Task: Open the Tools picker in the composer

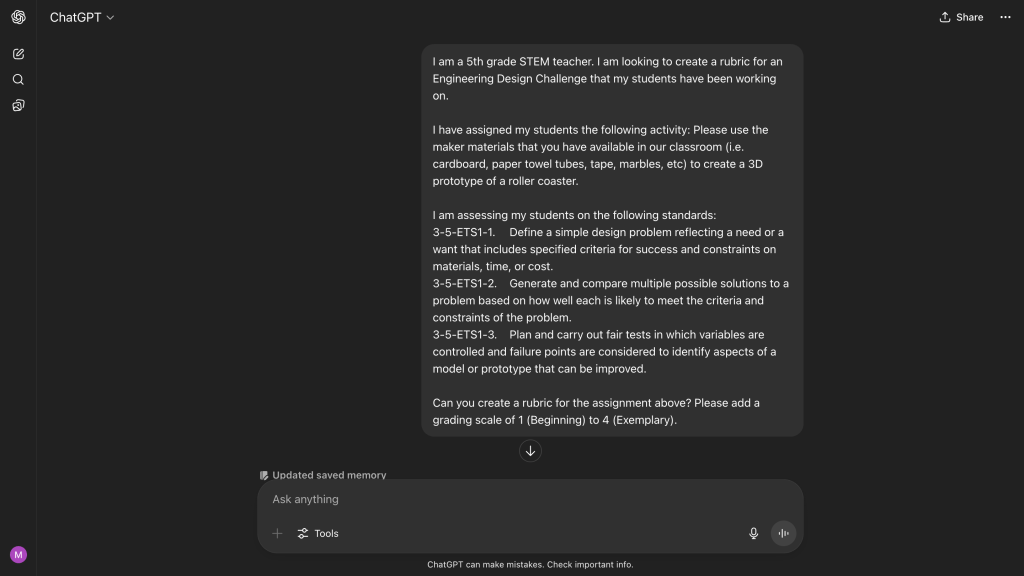Action: (318, 534)
